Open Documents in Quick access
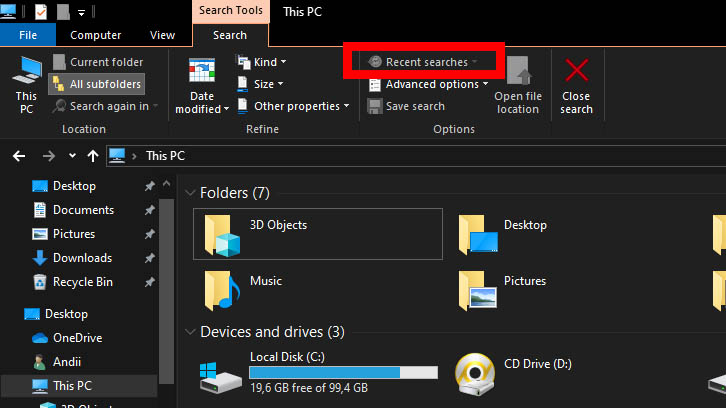The width and height of the screenshot is (726, 408). click(x=83, y=210)
